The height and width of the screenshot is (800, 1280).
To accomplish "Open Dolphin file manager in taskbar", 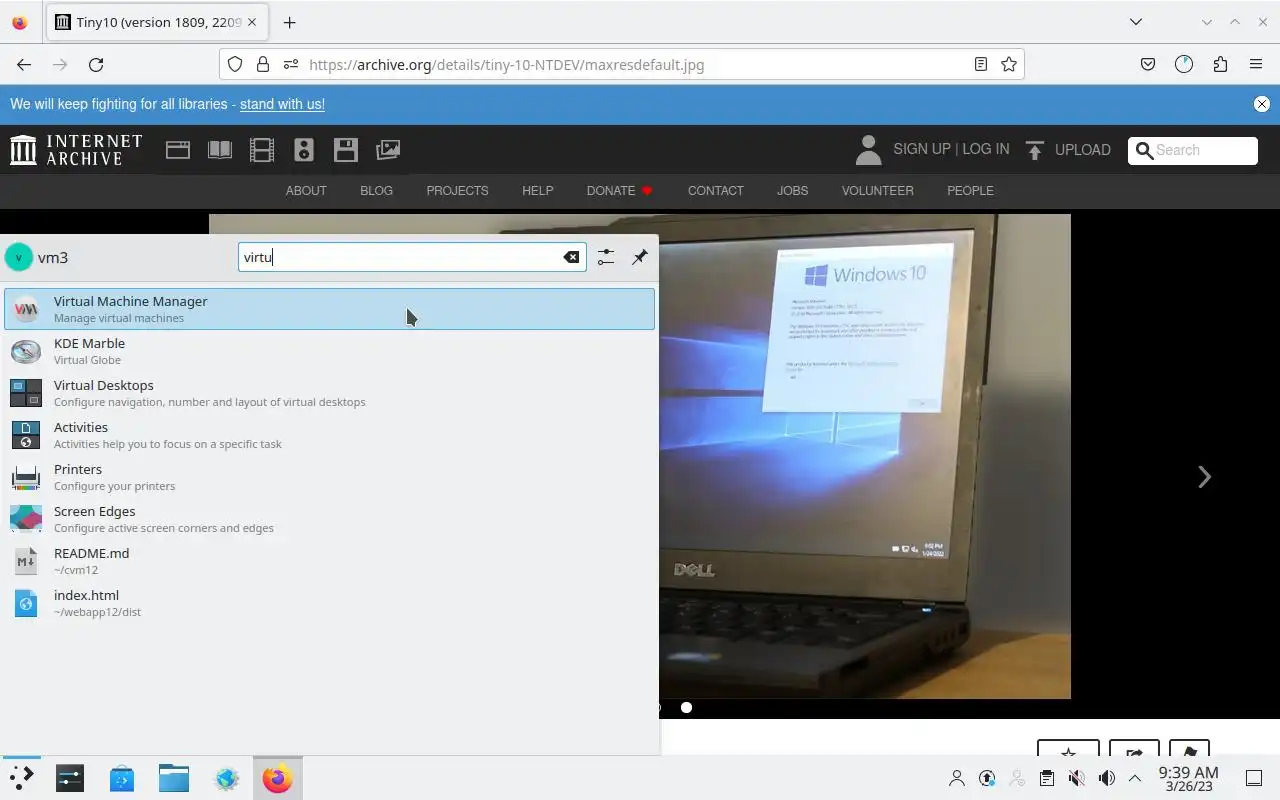I will point(174,778).
